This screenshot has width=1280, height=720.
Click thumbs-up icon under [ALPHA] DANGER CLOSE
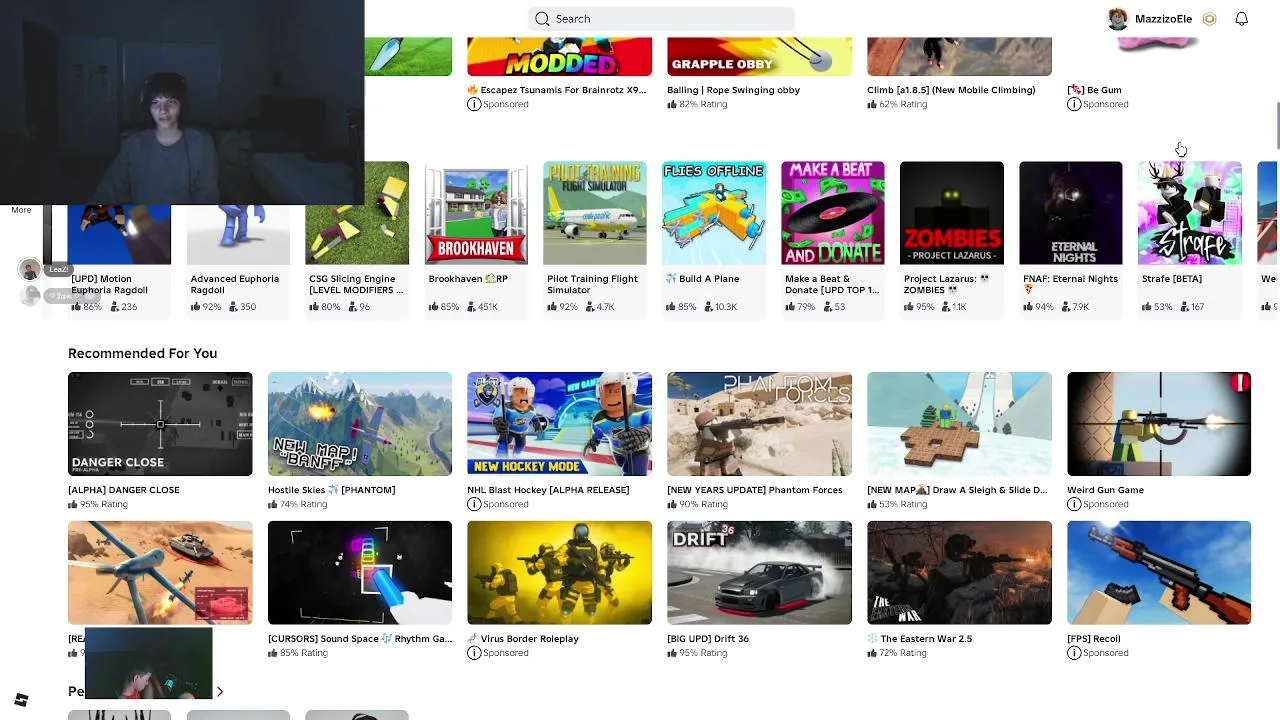[x=74, y=504]
